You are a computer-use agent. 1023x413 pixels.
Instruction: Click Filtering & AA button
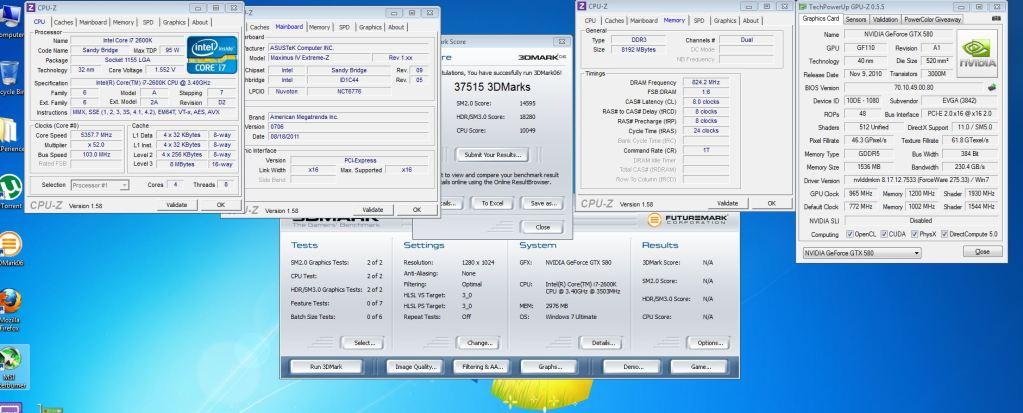482,367
